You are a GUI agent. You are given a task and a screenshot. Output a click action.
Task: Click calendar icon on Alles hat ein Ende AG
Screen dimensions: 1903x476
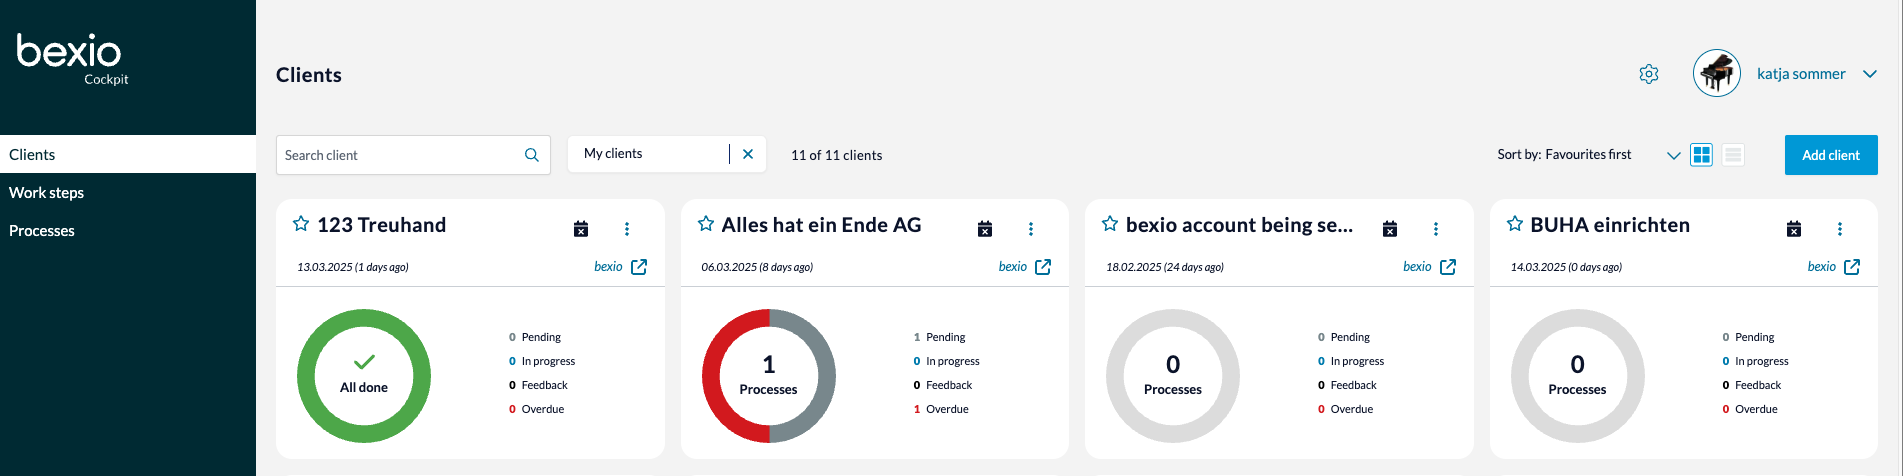click(x=985, y=229)
